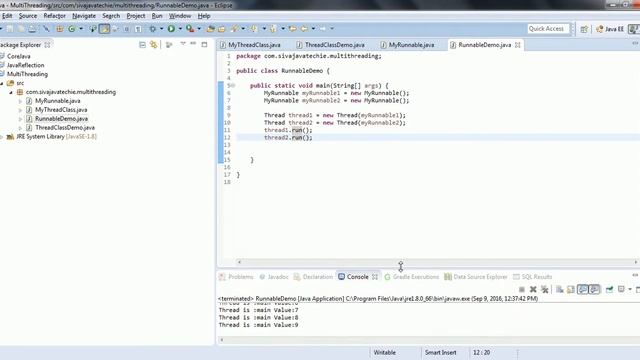Image resolution: width=640 pixels, height=360 pixels.
Task: Click Open Perspective icon near Java EE
Action: (x=584, y=29)
